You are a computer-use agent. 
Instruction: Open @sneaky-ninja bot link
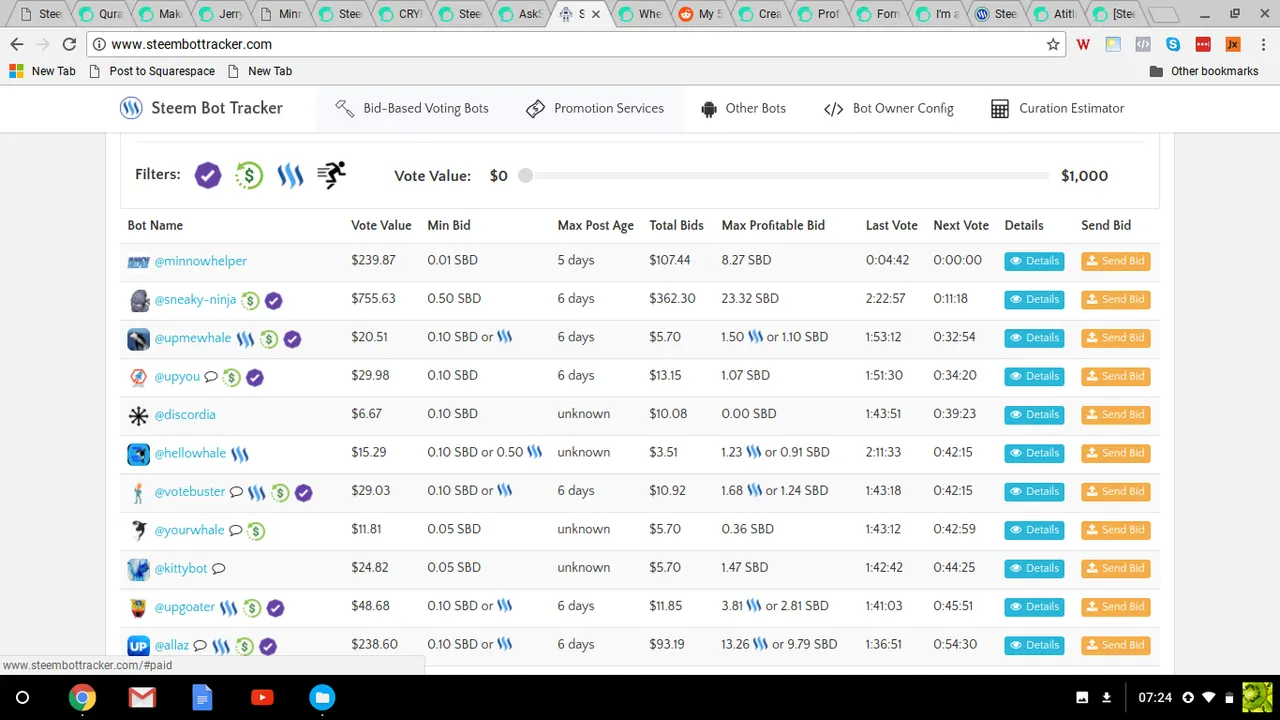pyautogui.click(x=195, y=300)
